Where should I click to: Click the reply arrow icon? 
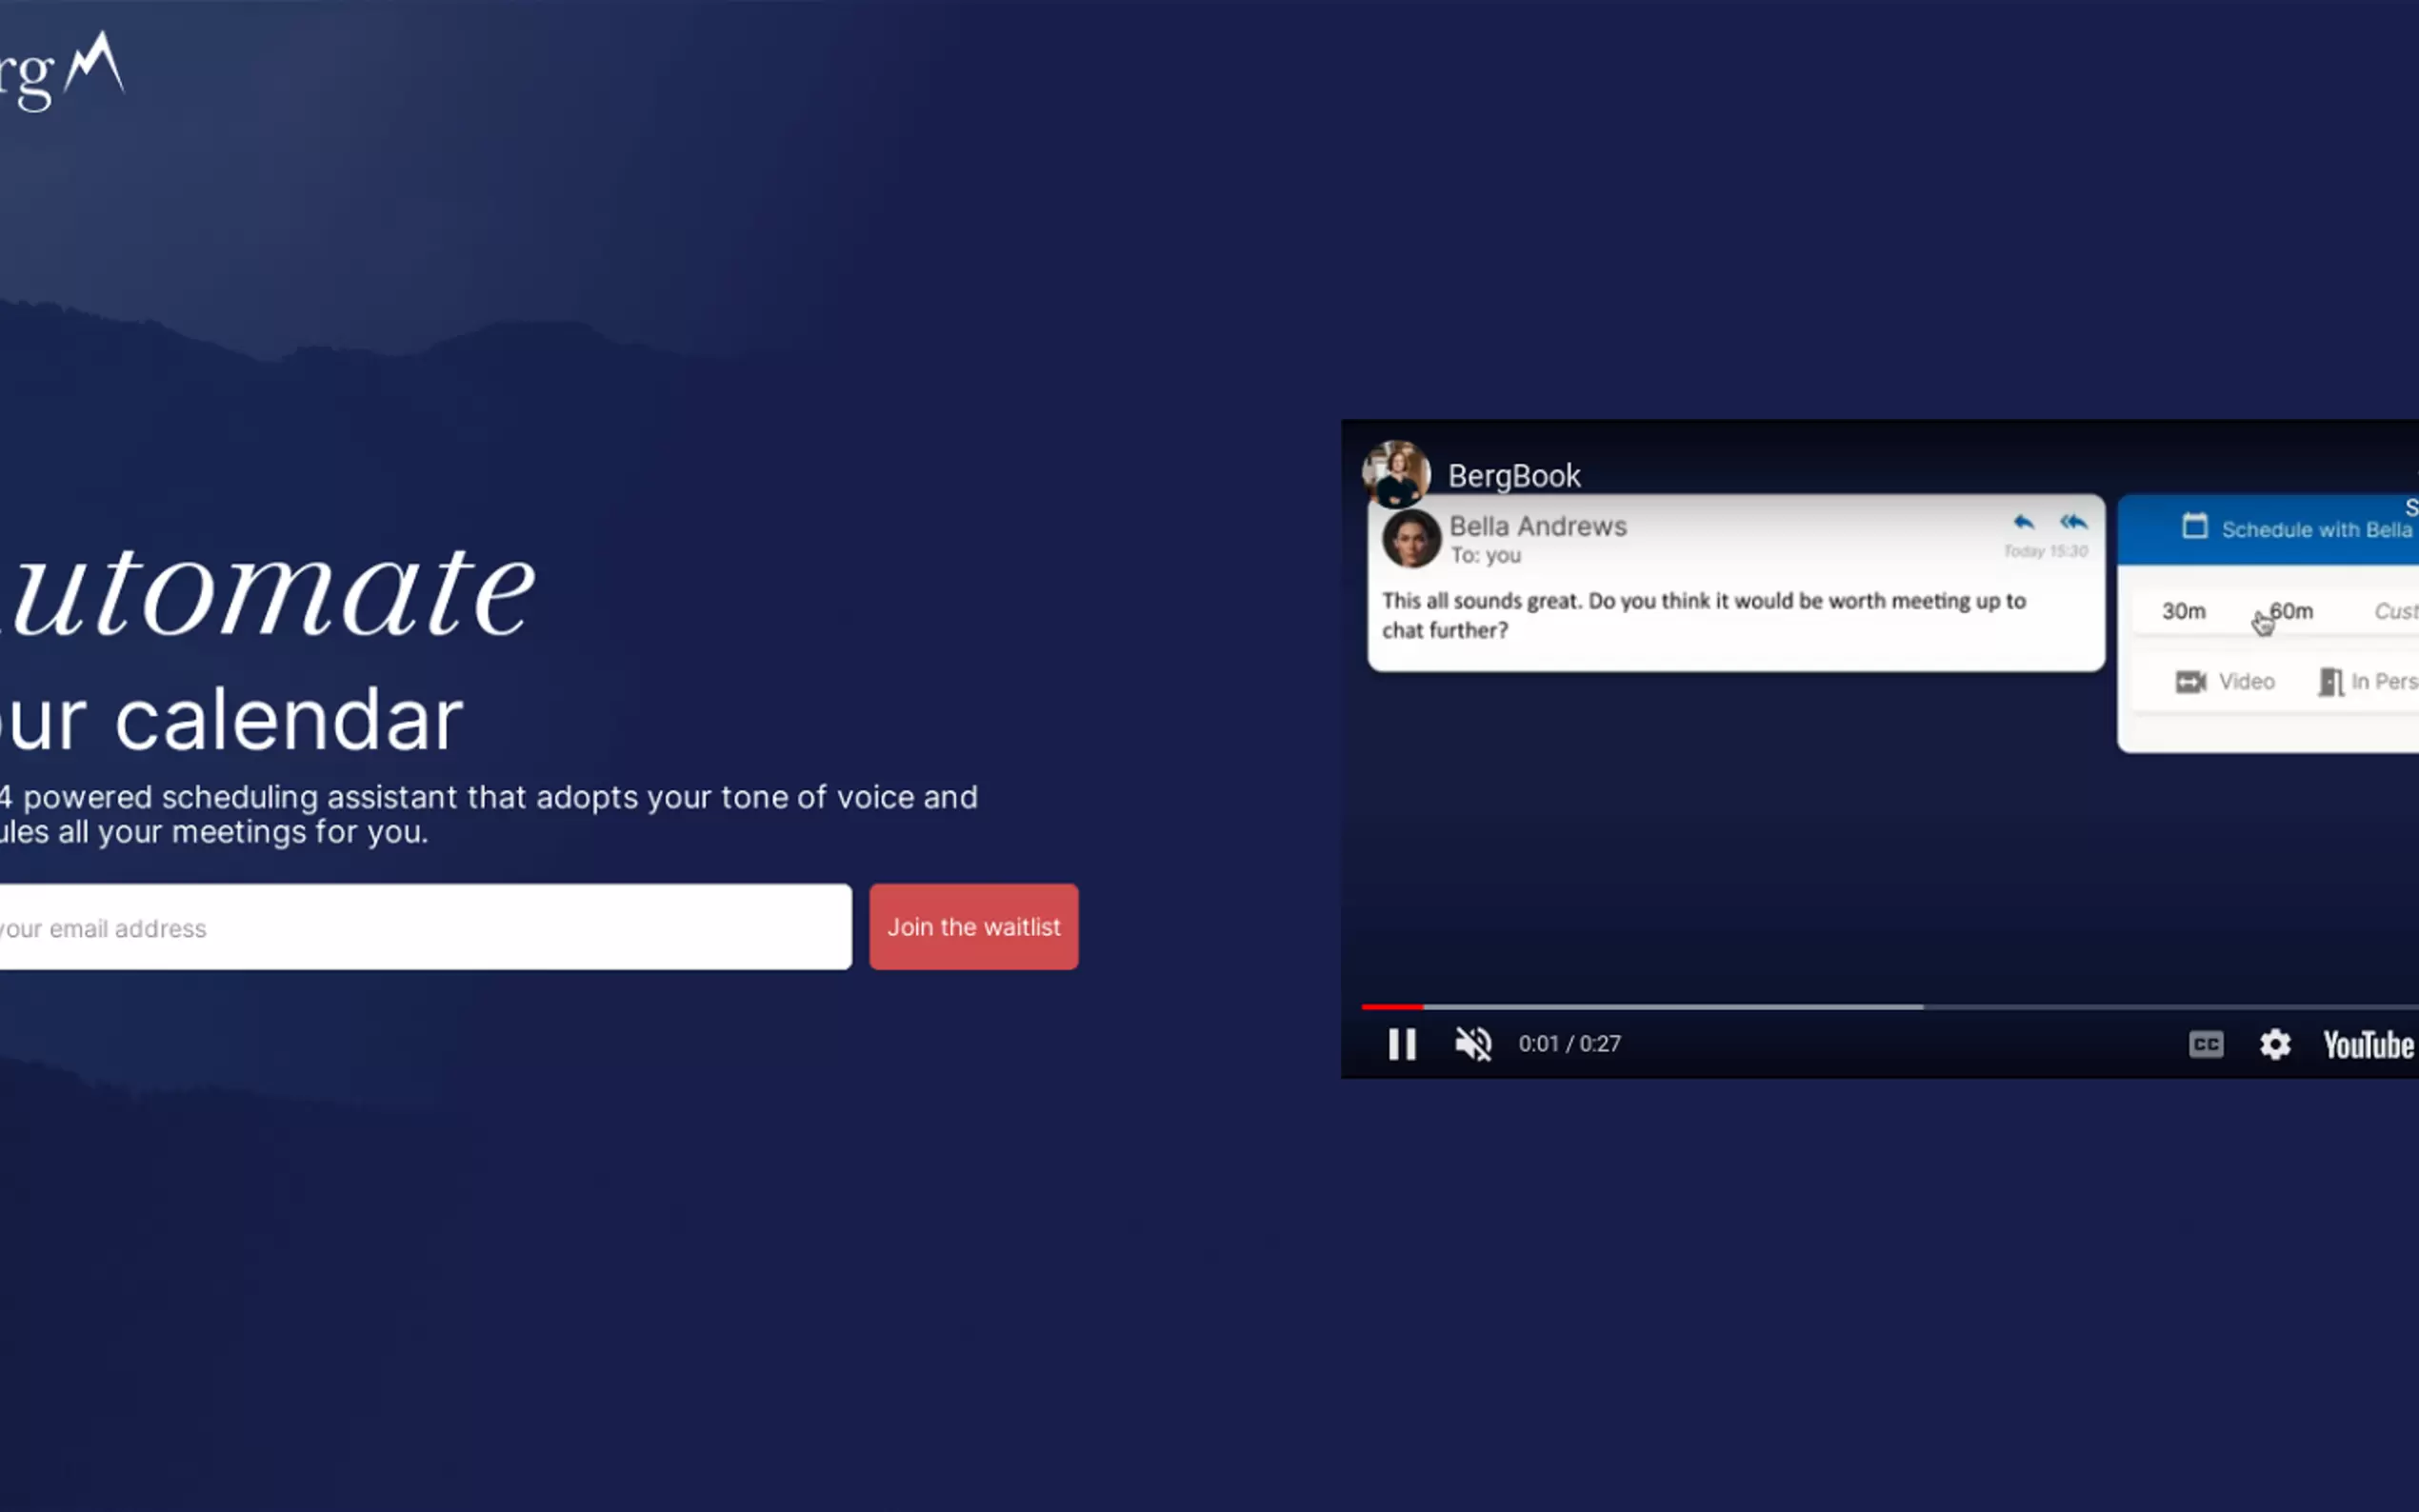[2023, 522]
